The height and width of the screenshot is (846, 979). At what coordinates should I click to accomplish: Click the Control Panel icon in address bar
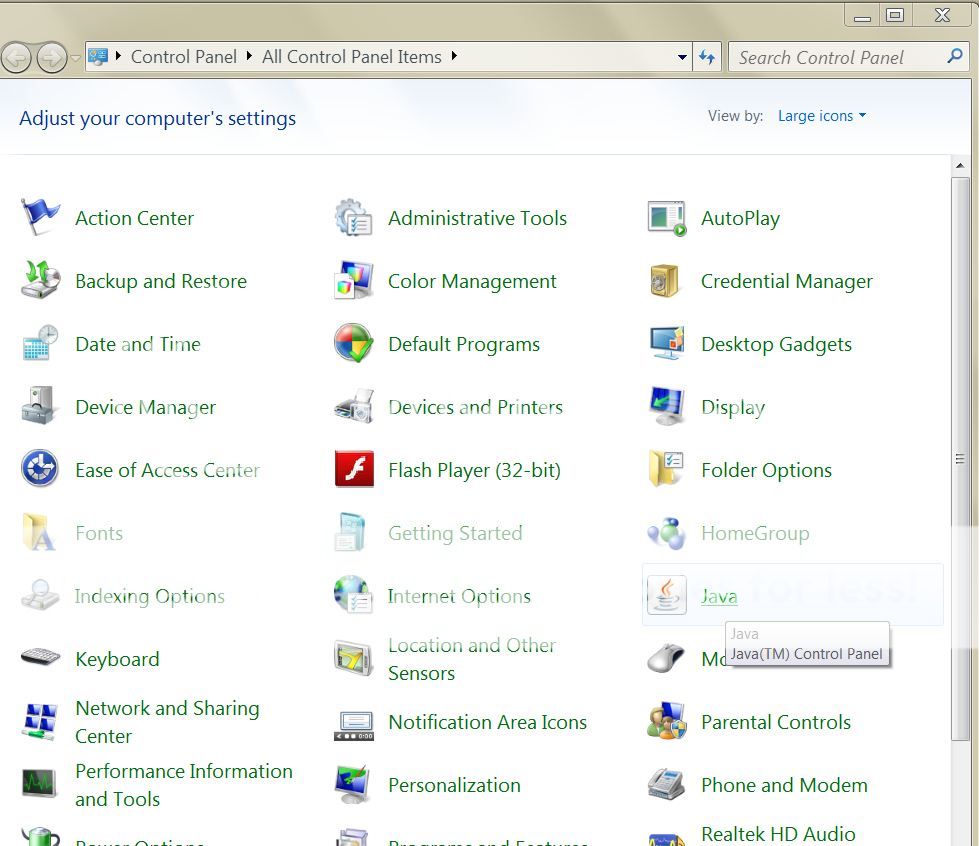(98, 57)
